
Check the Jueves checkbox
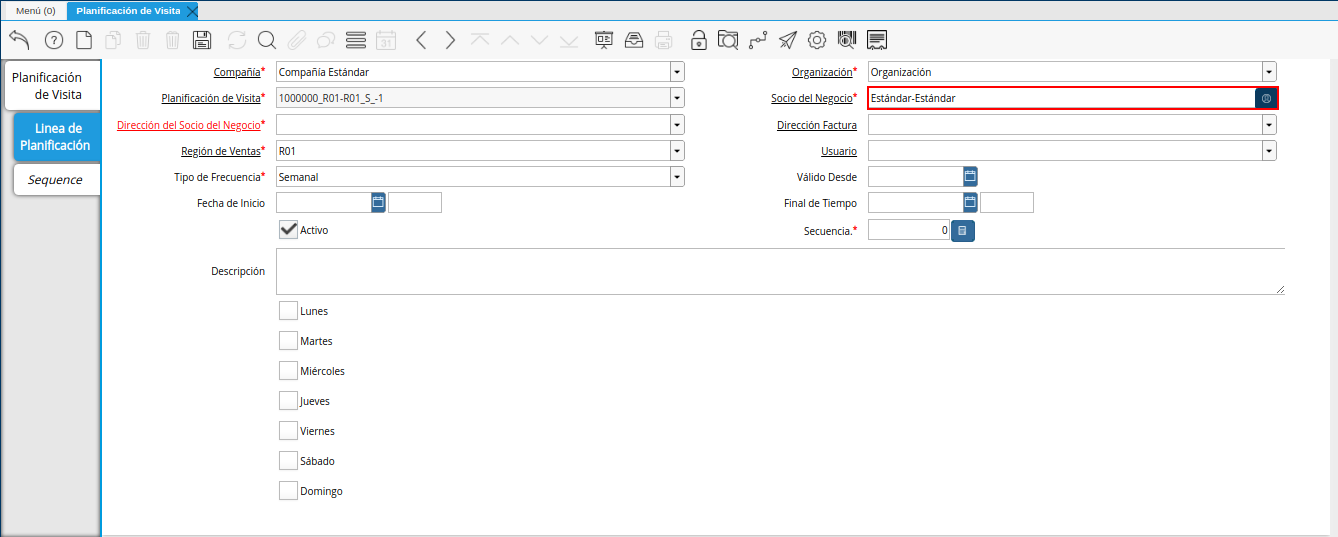(288, 400)
